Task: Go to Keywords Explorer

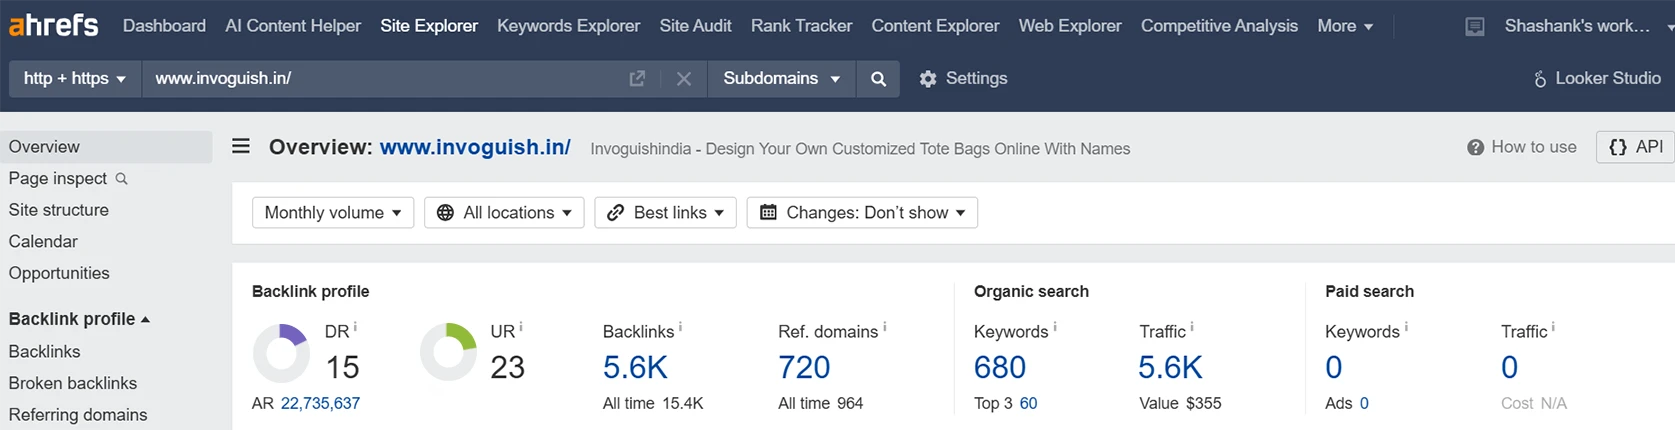Action: point(568,26)
